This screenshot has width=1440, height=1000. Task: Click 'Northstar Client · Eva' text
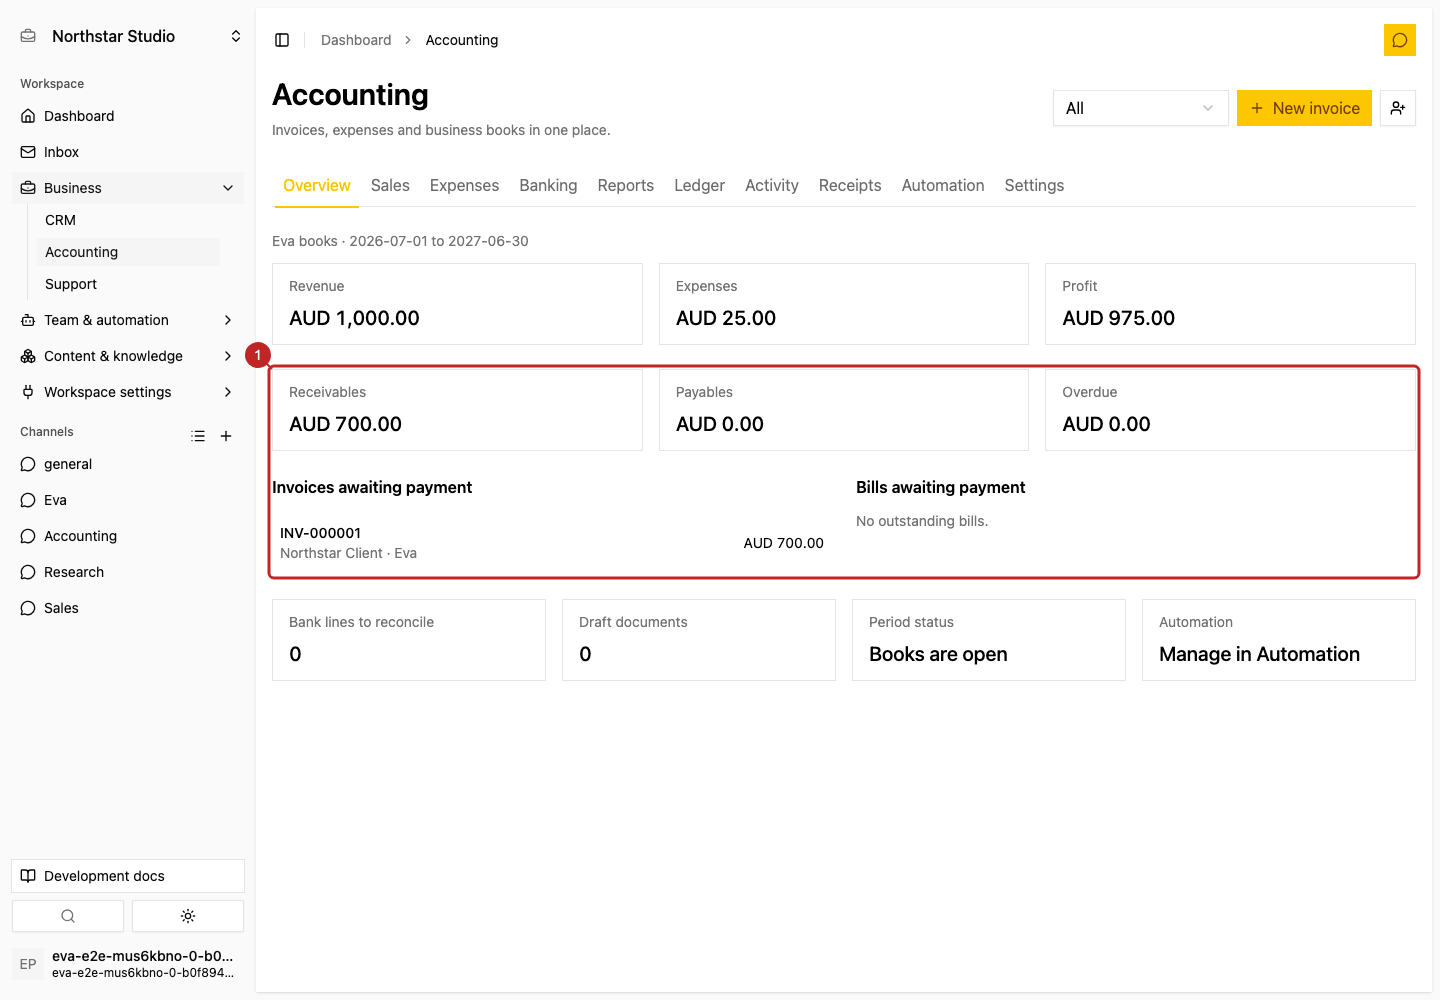tap(348, 553)
